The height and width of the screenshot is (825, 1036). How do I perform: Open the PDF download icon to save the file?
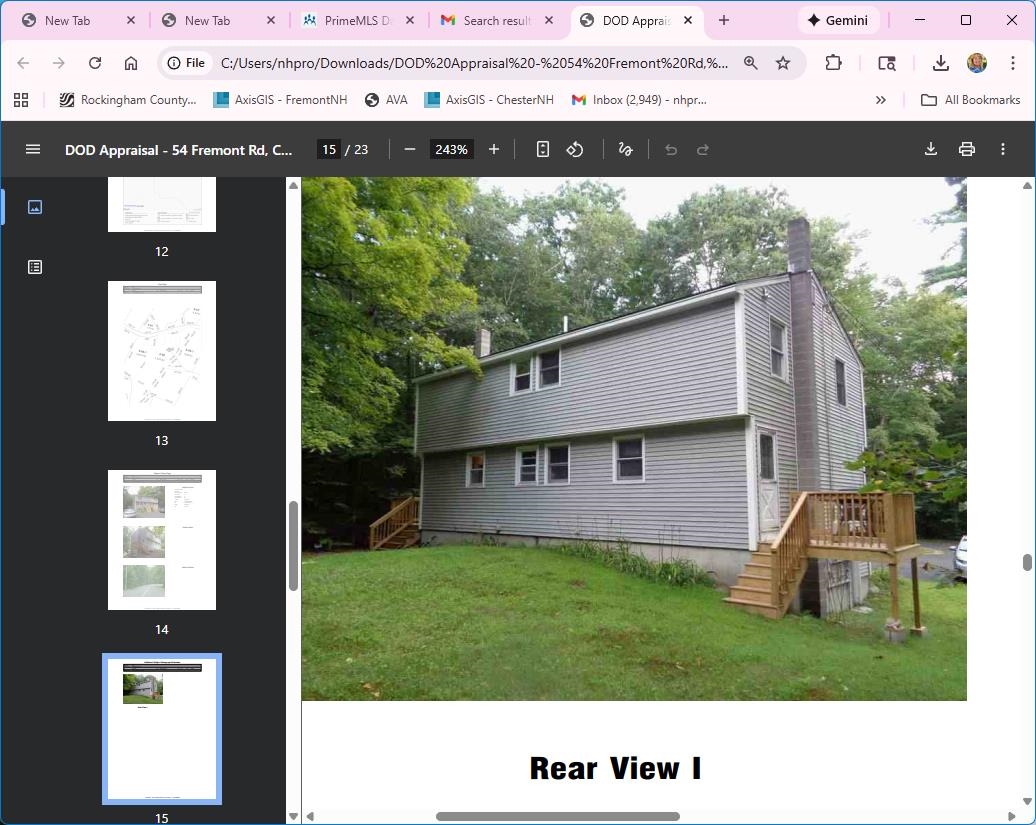pyautogui.click(x=930, y=149)
